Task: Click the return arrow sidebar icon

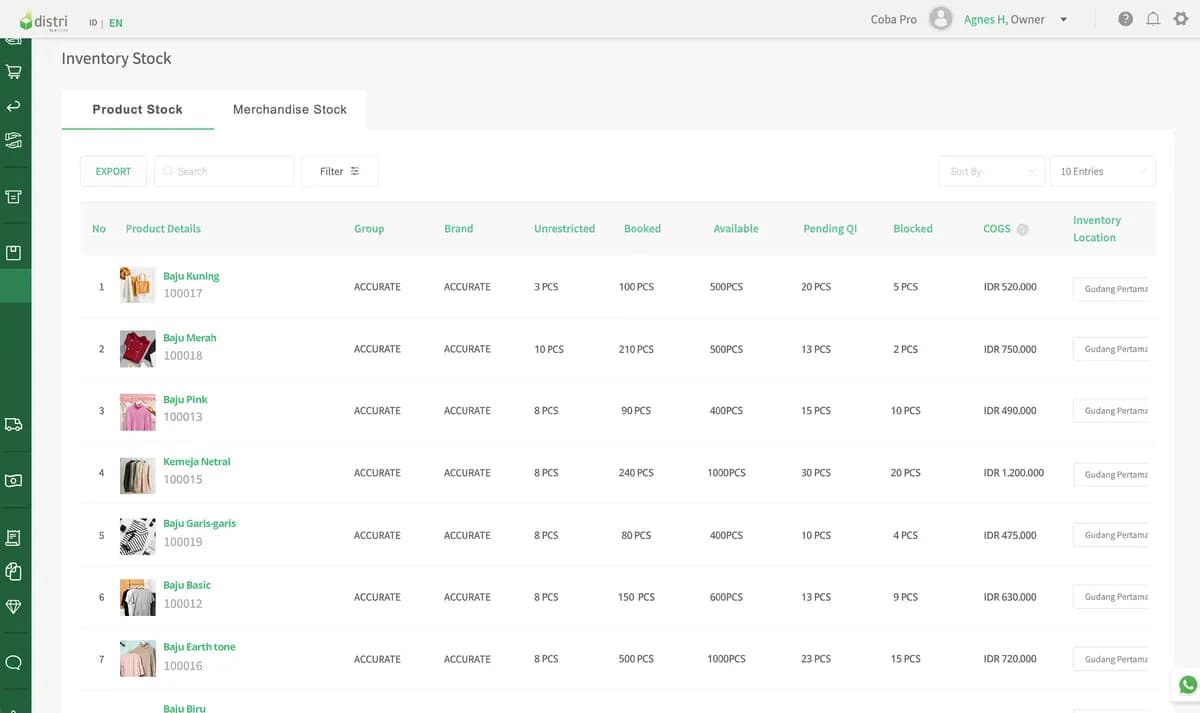Action: pos(14,106)
